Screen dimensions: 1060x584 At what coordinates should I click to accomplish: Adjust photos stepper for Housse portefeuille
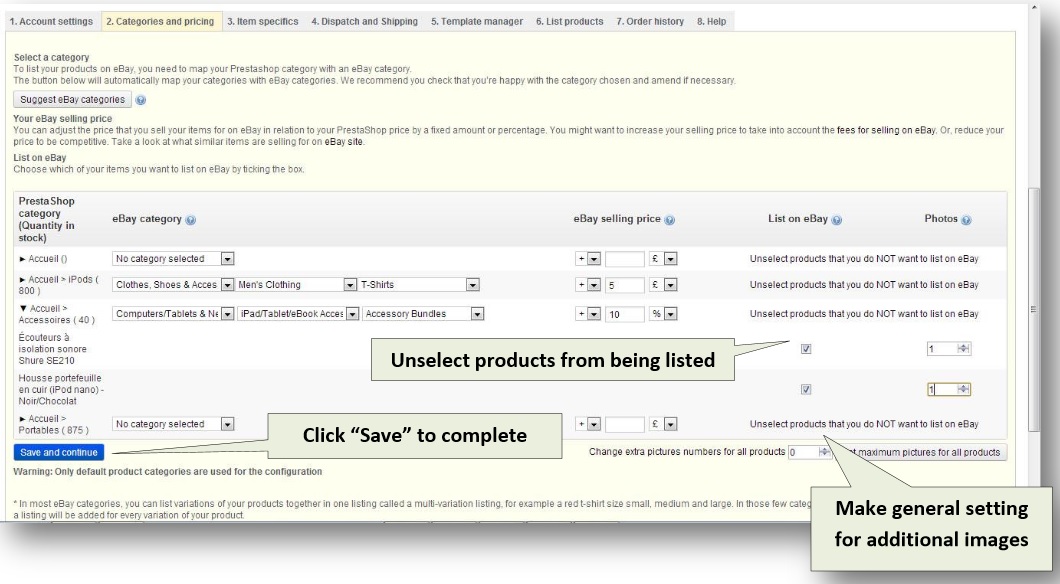tap(963, 389)
